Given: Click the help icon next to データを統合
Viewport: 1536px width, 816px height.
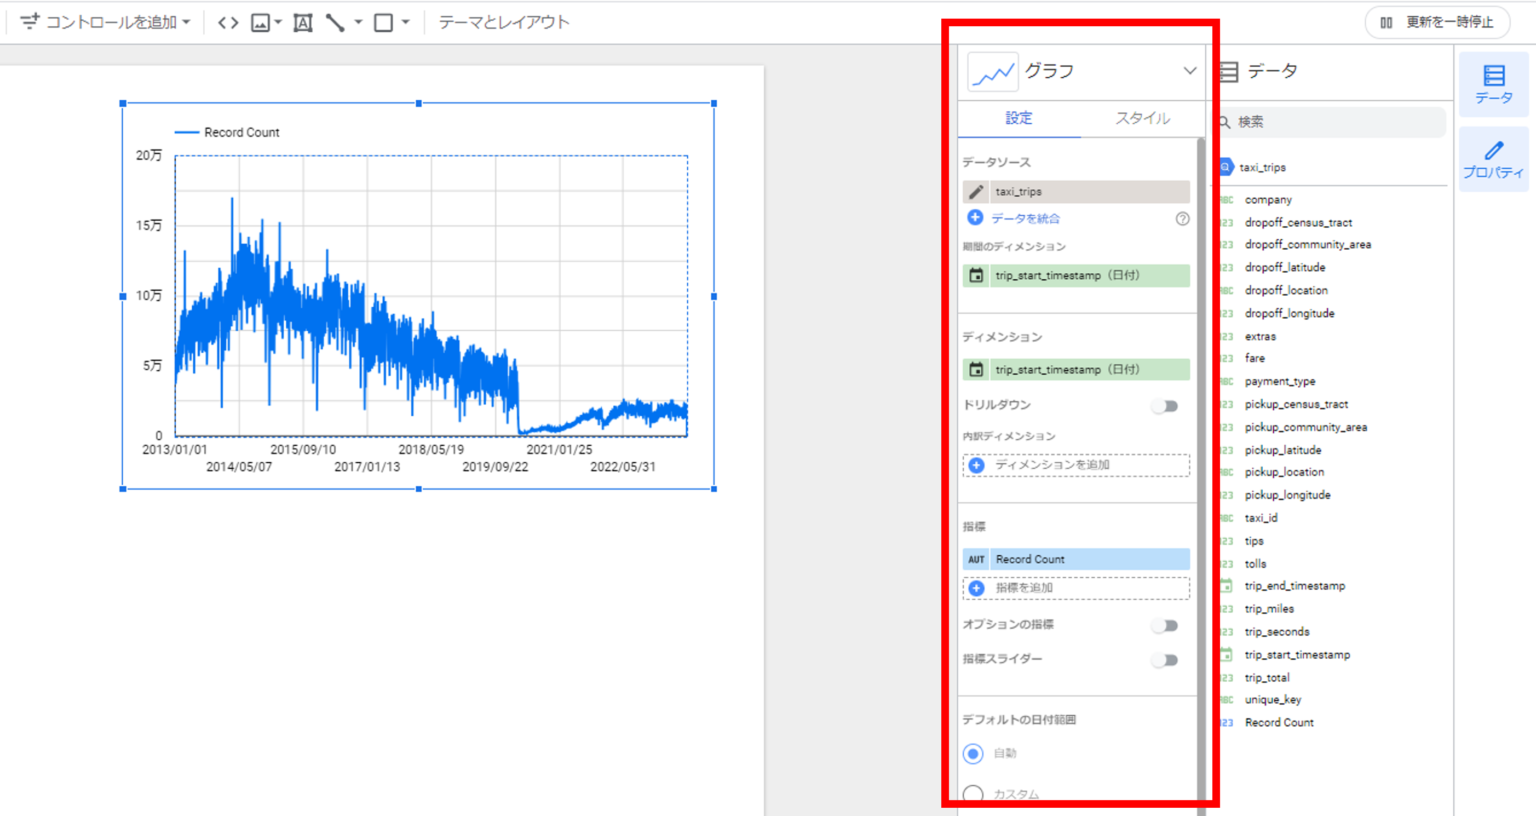Looking at the screenshot, I should point(1182,218).
